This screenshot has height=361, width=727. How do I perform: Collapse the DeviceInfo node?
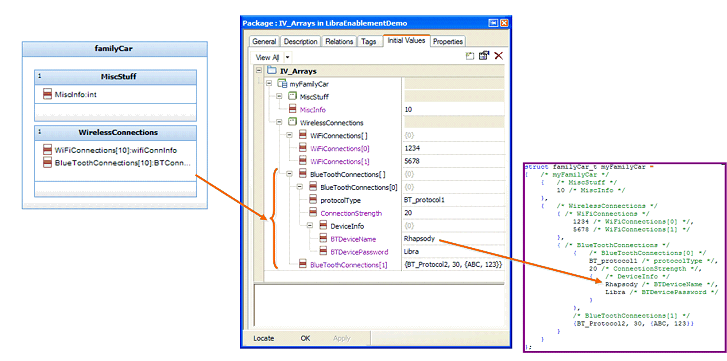coord(310,226)
